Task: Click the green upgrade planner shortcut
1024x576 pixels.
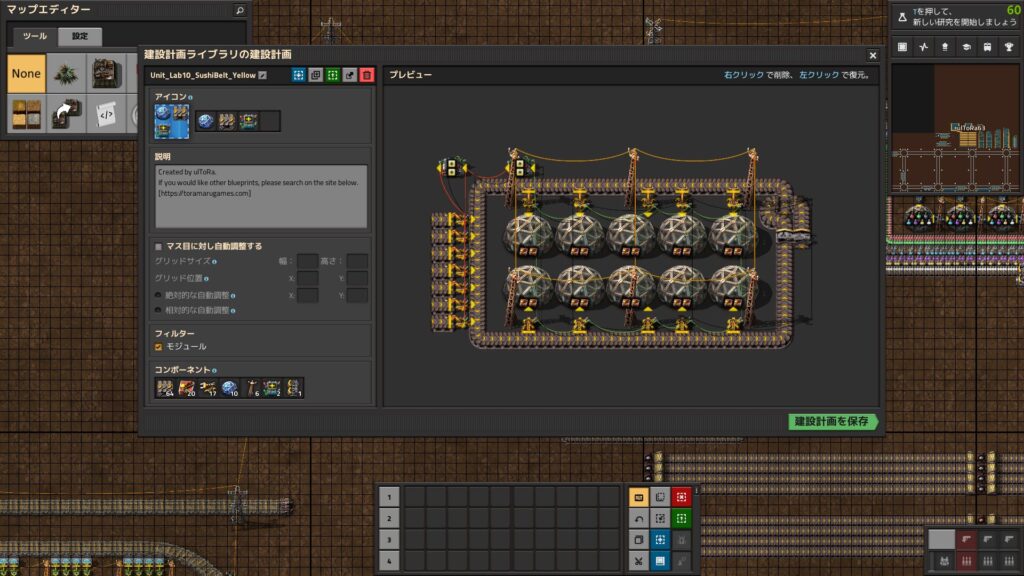Action: coord(681,519)
